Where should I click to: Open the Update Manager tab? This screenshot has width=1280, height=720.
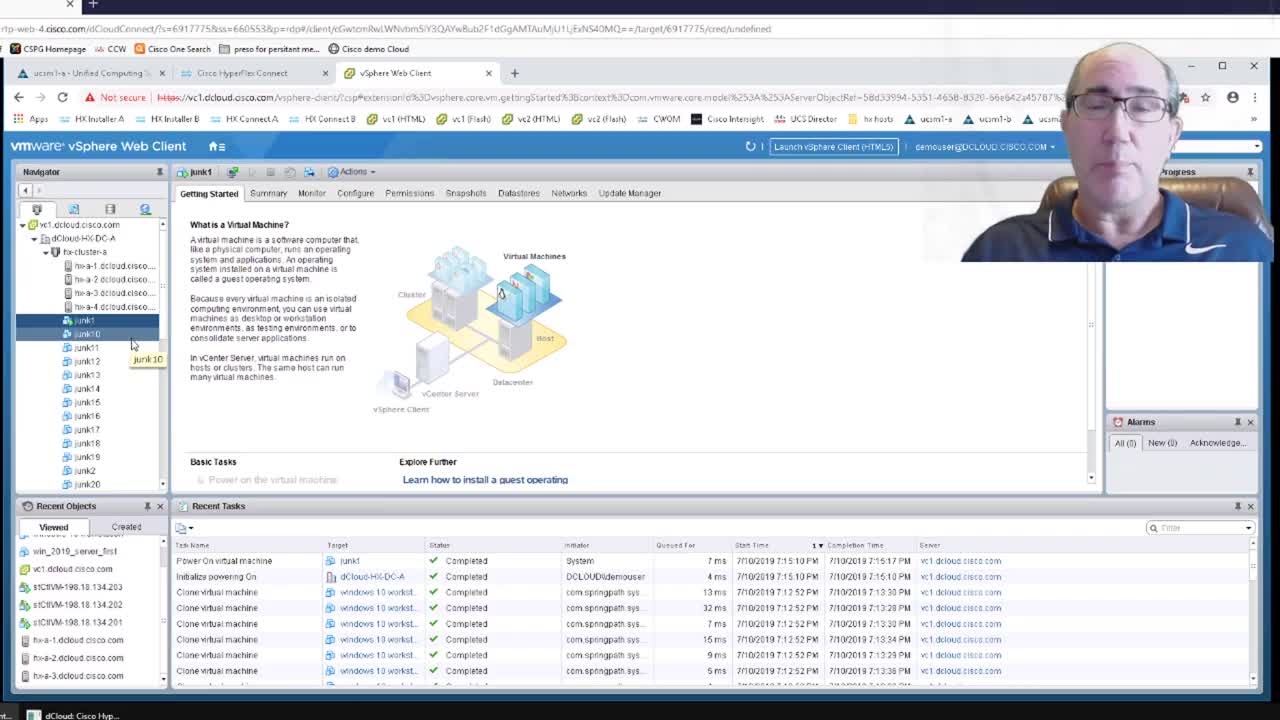629,193
